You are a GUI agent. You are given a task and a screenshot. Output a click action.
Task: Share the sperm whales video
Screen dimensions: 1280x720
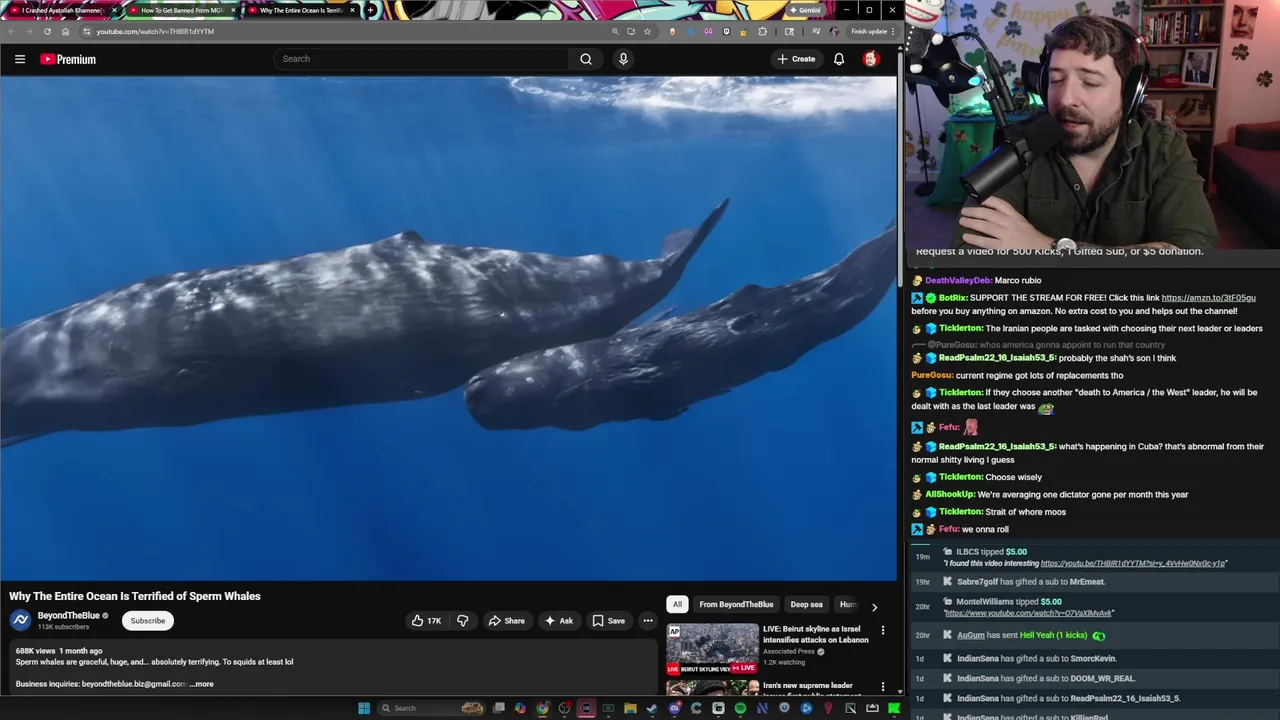pyautogui.click(x=506, y=621)
